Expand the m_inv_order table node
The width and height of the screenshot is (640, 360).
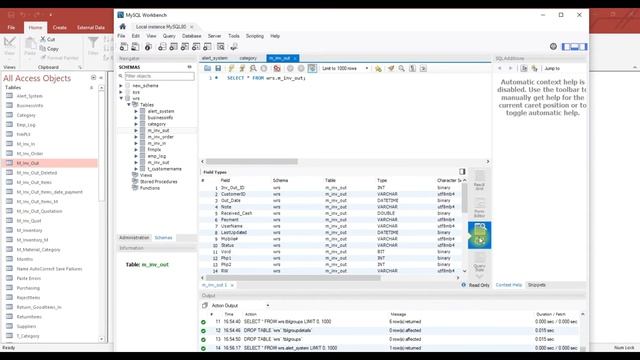point(136,137)
